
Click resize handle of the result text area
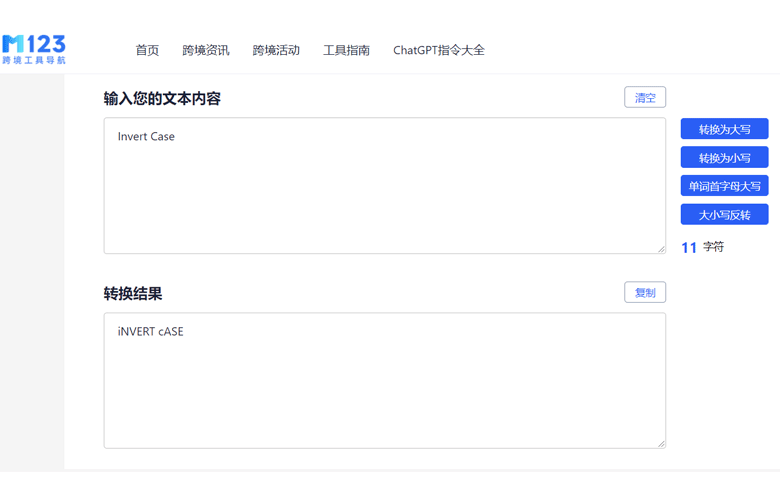(x=661, y=444)
